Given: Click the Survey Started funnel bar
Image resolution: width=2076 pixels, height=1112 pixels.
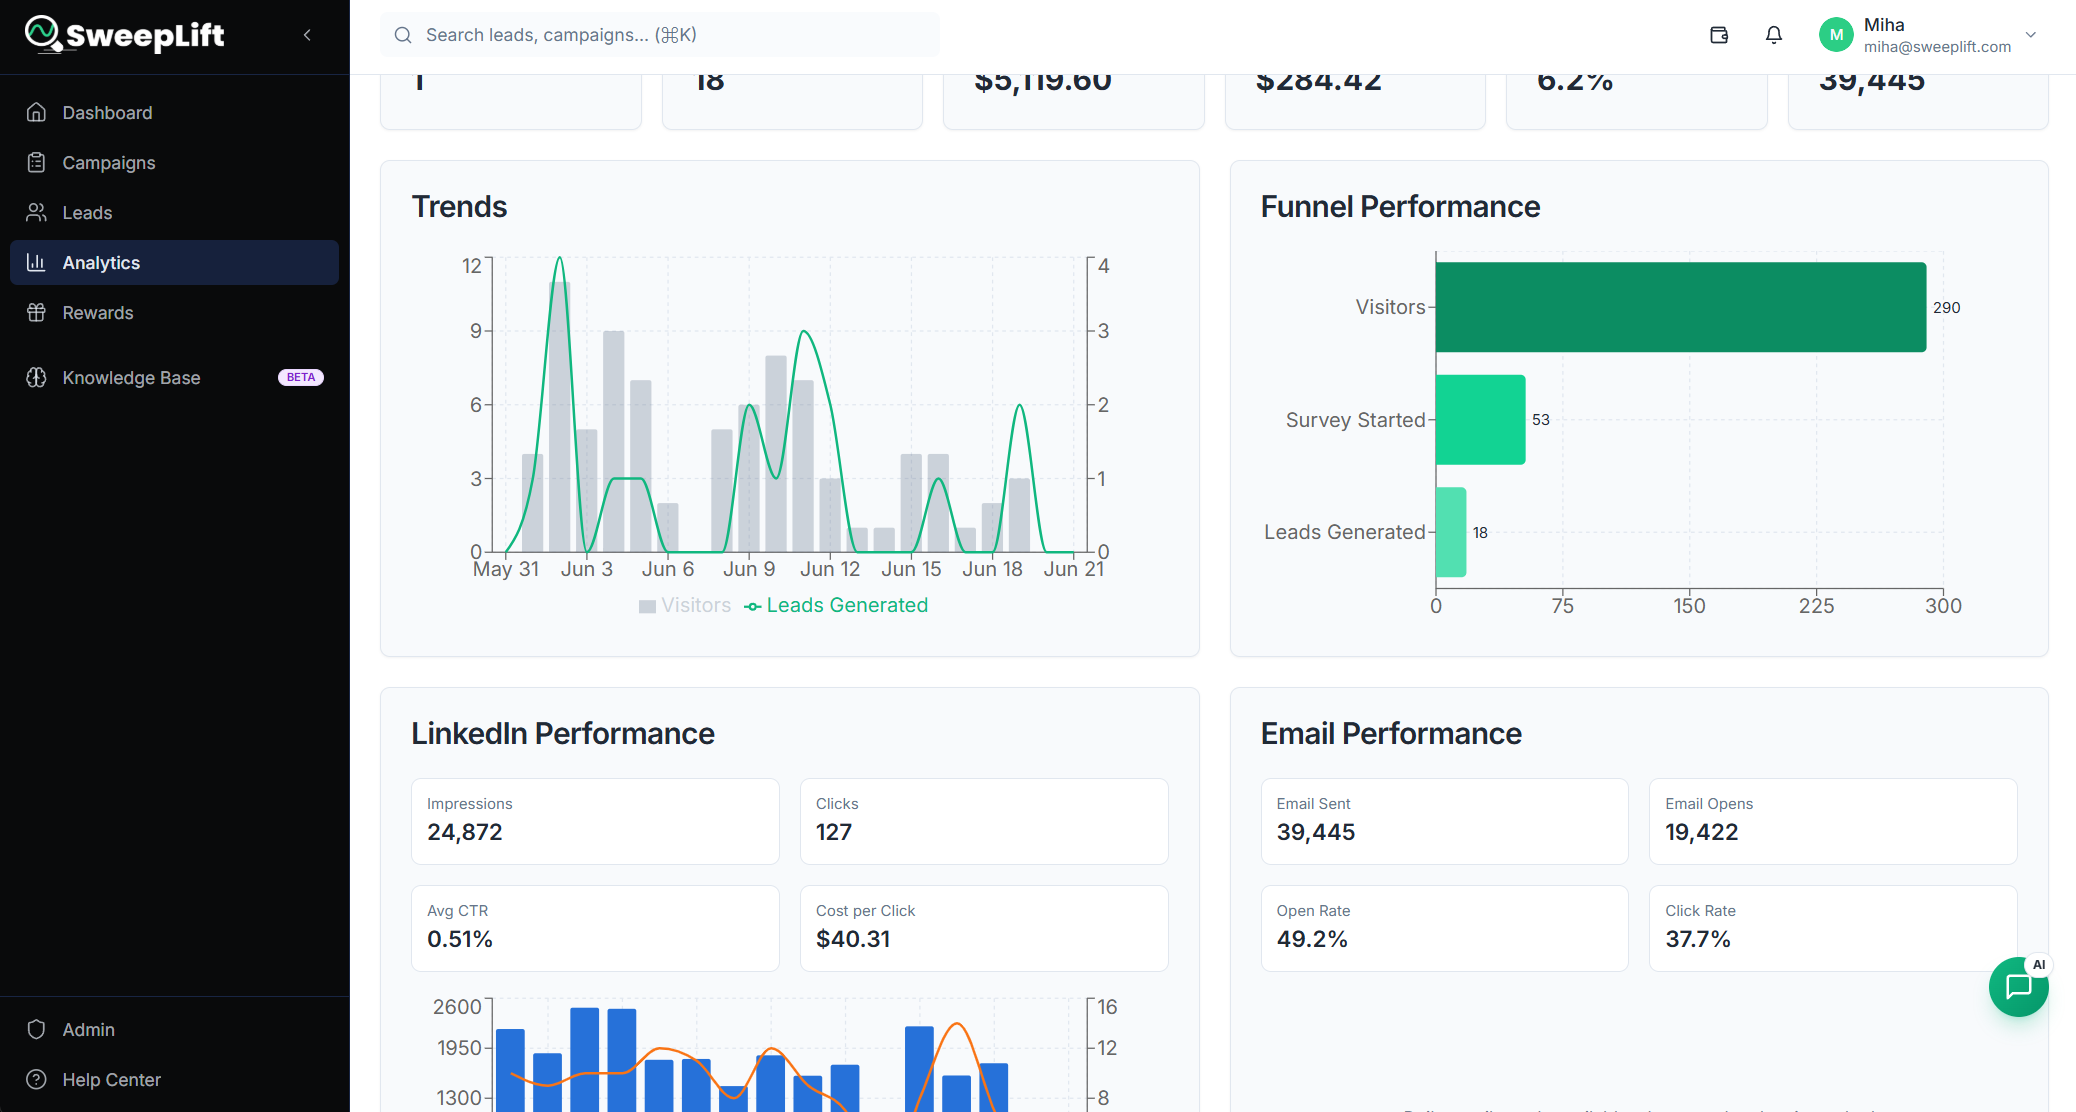Looking at the screenshot, I should pyautogui.click(x=1481, y=420).
